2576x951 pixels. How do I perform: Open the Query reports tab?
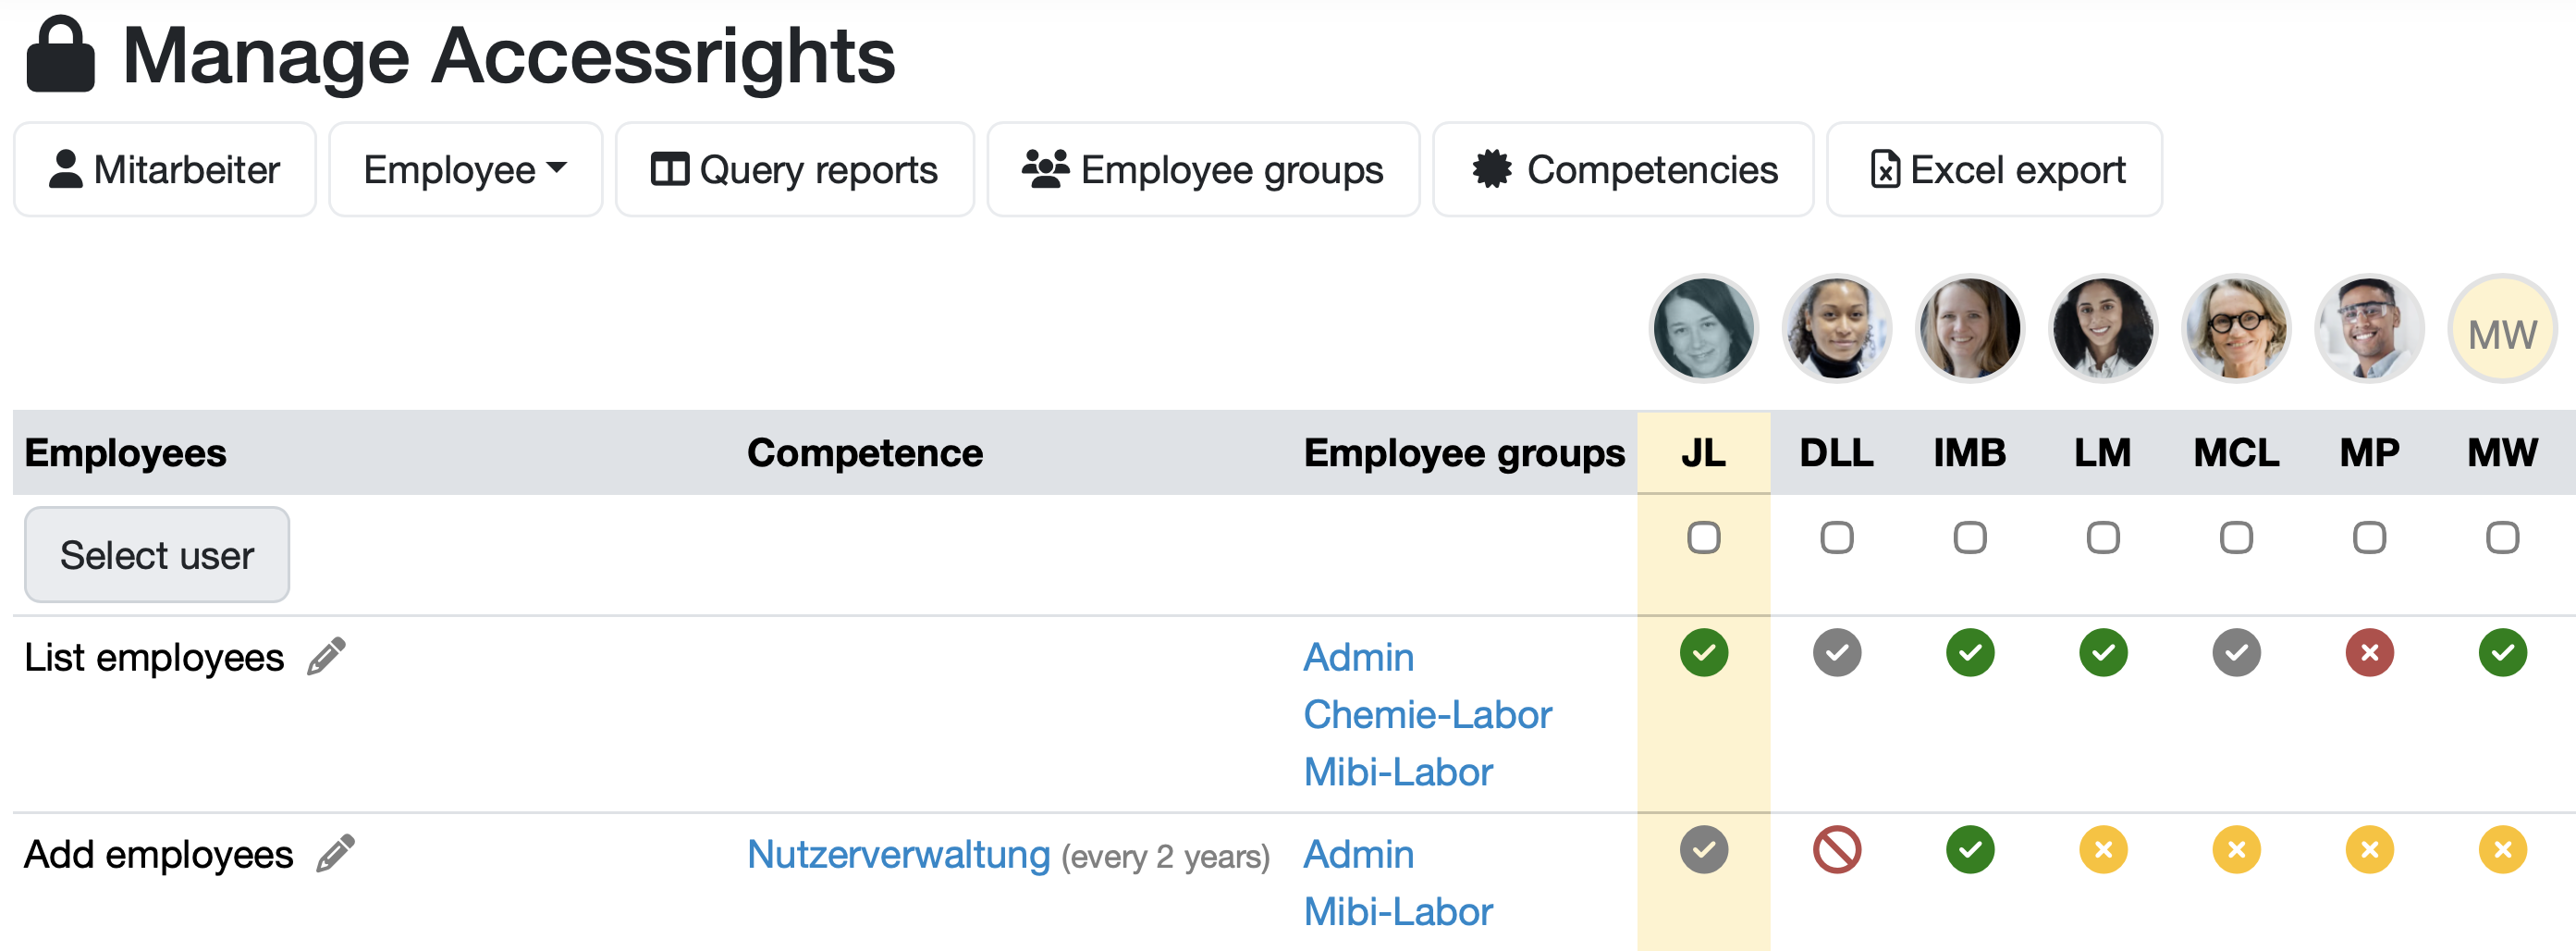click(794, 170)
